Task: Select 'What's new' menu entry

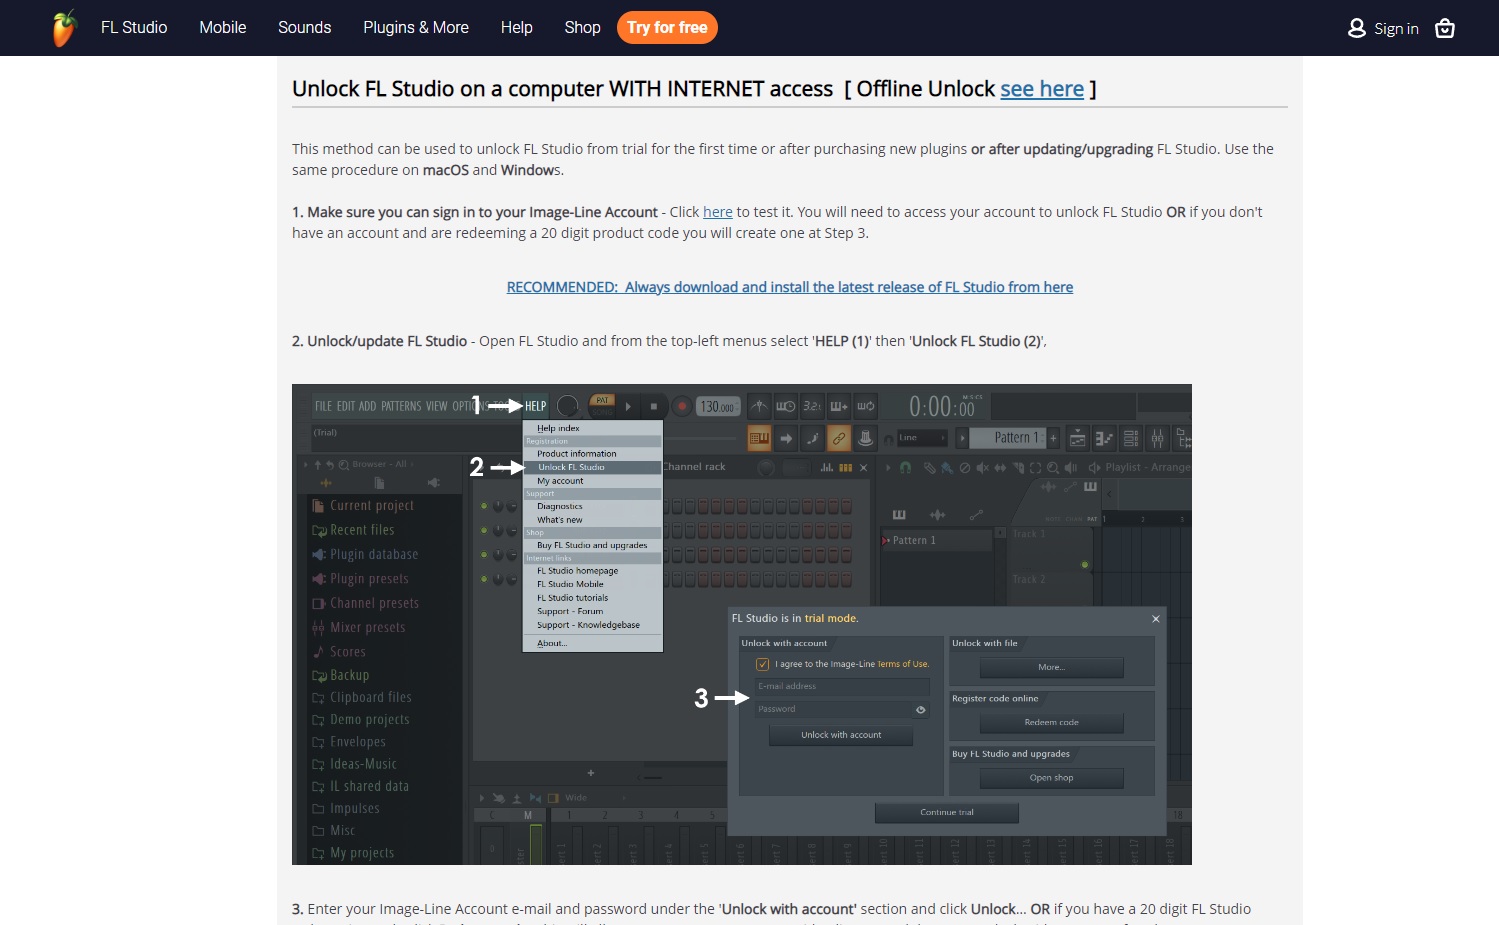Action: point(592,520)
